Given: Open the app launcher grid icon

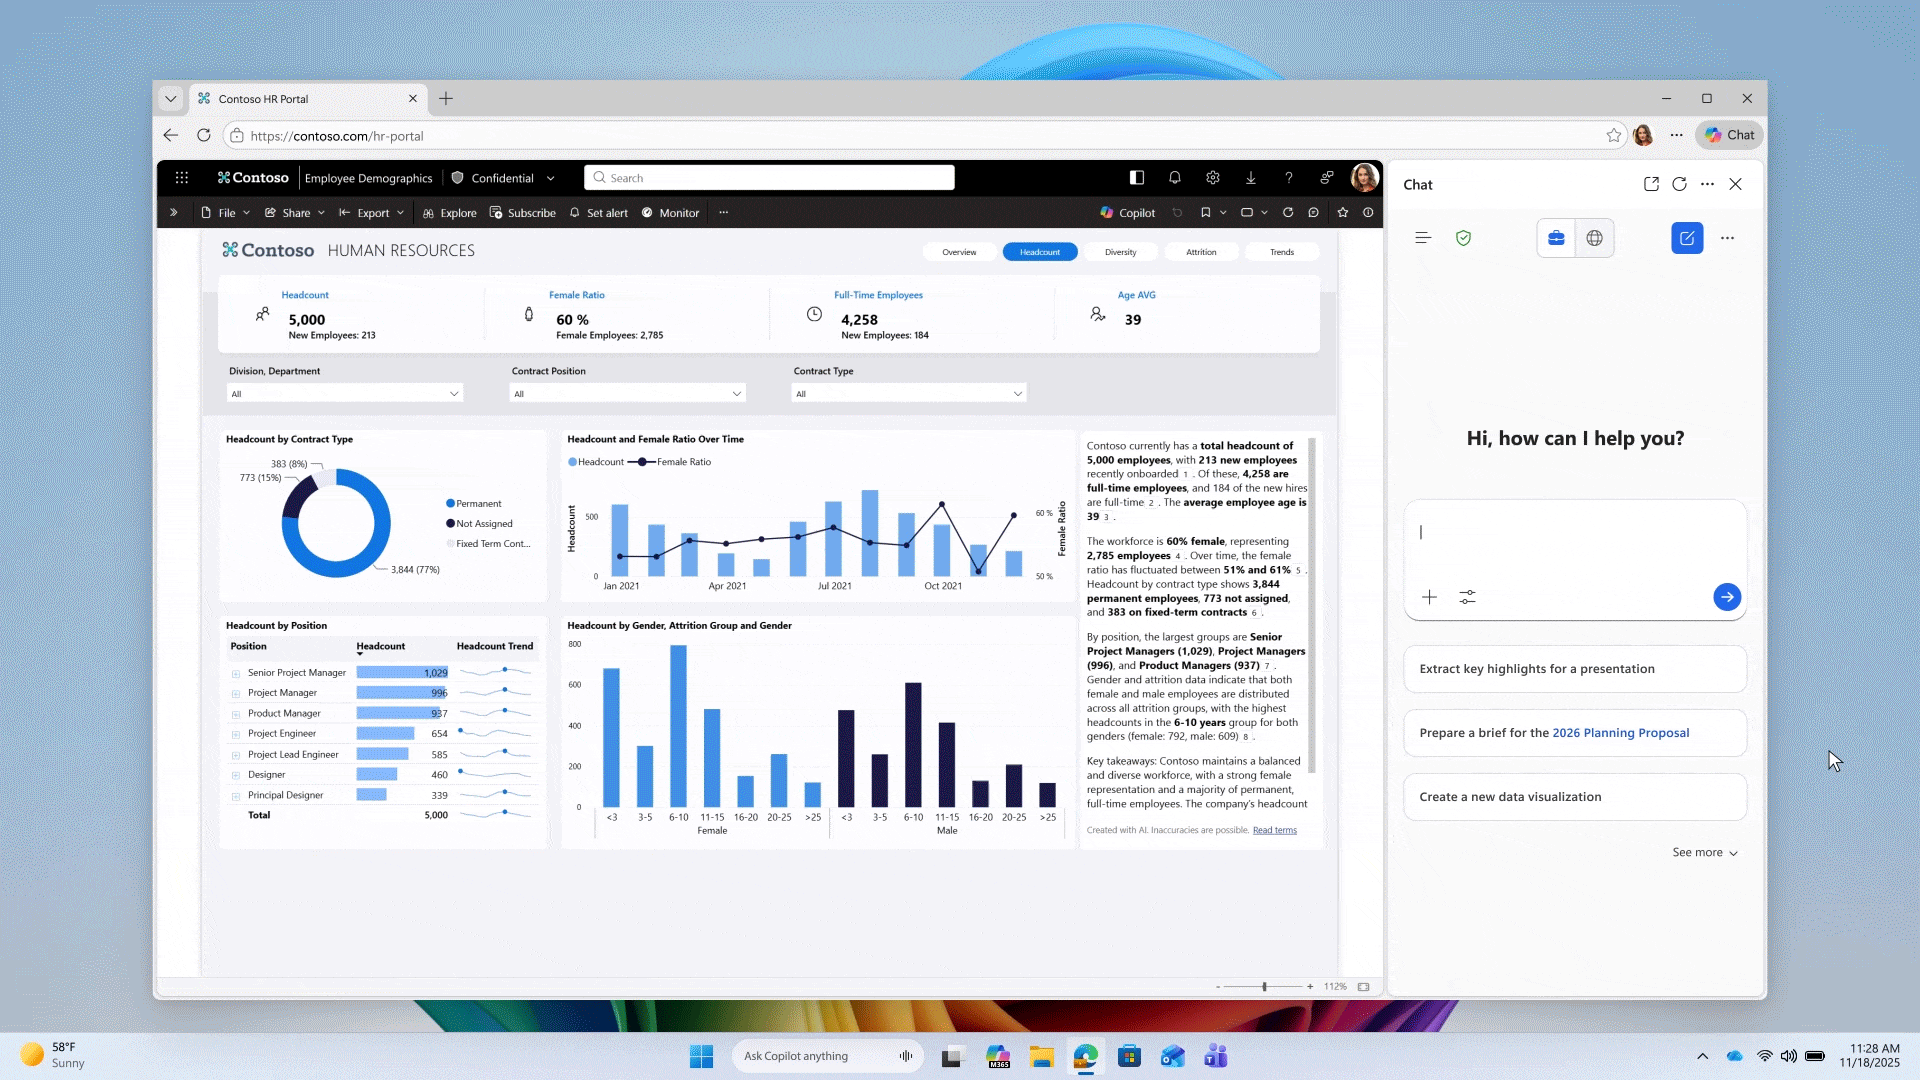Looking at the screenshot, I should pos(182,178).
